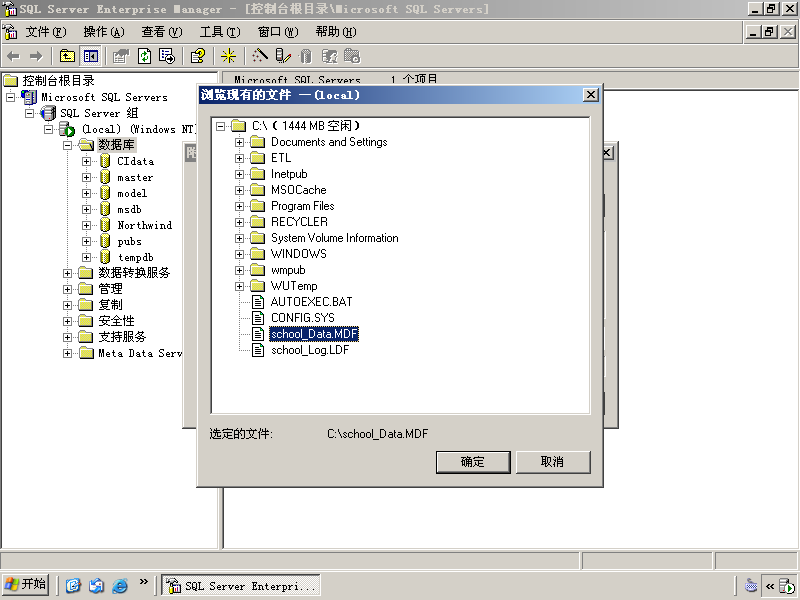Click the SQL Server Enterprise taskbar button

tap(241, 586)
